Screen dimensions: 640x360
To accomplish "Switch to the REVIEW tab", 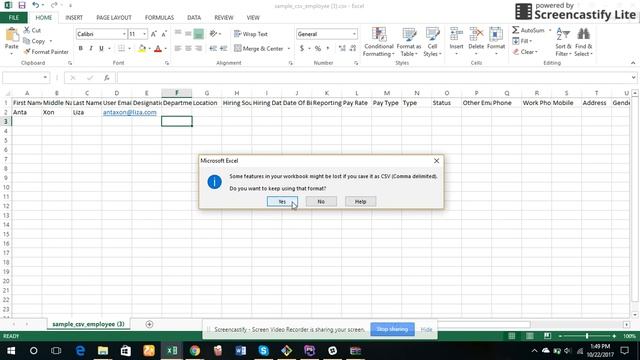I will (x=224, y=18).
